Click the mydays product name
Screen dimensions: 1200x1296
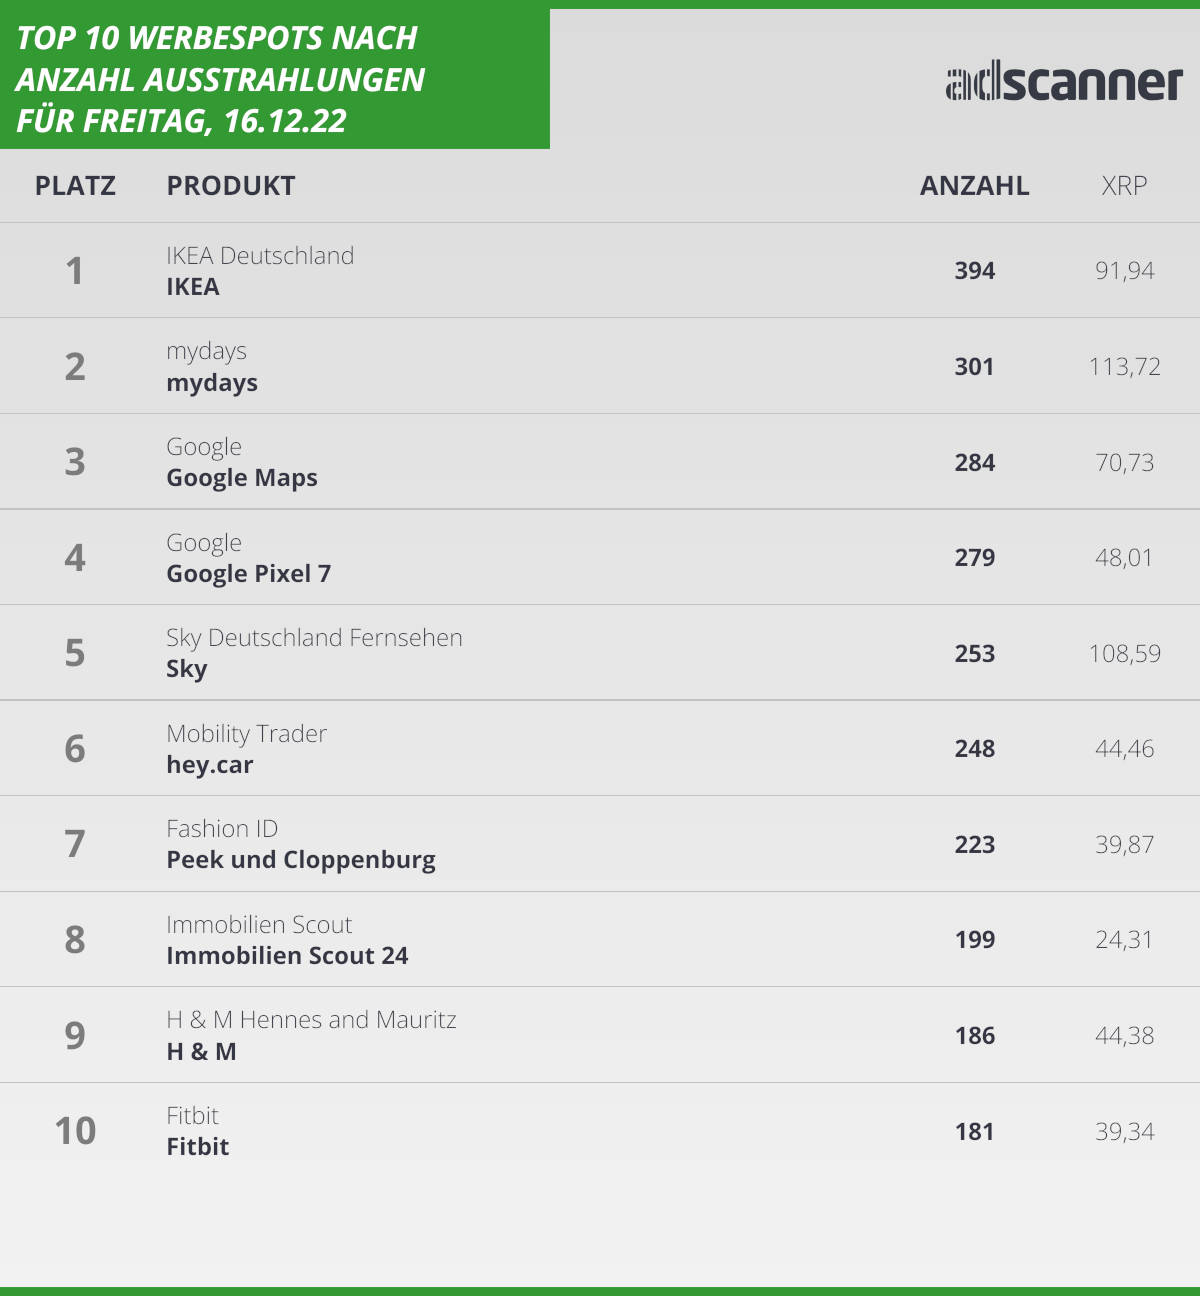coord(212,383)
